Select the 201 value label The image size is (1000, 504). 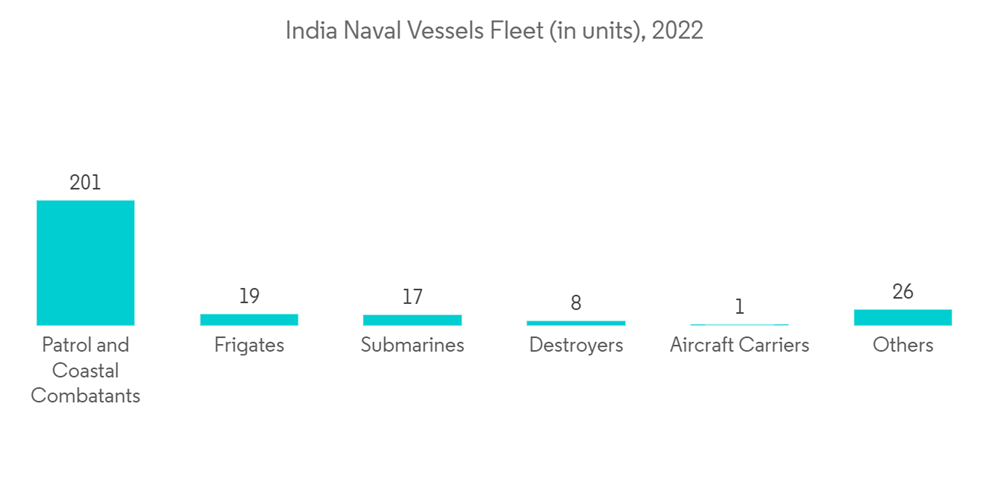pos(85,183)
